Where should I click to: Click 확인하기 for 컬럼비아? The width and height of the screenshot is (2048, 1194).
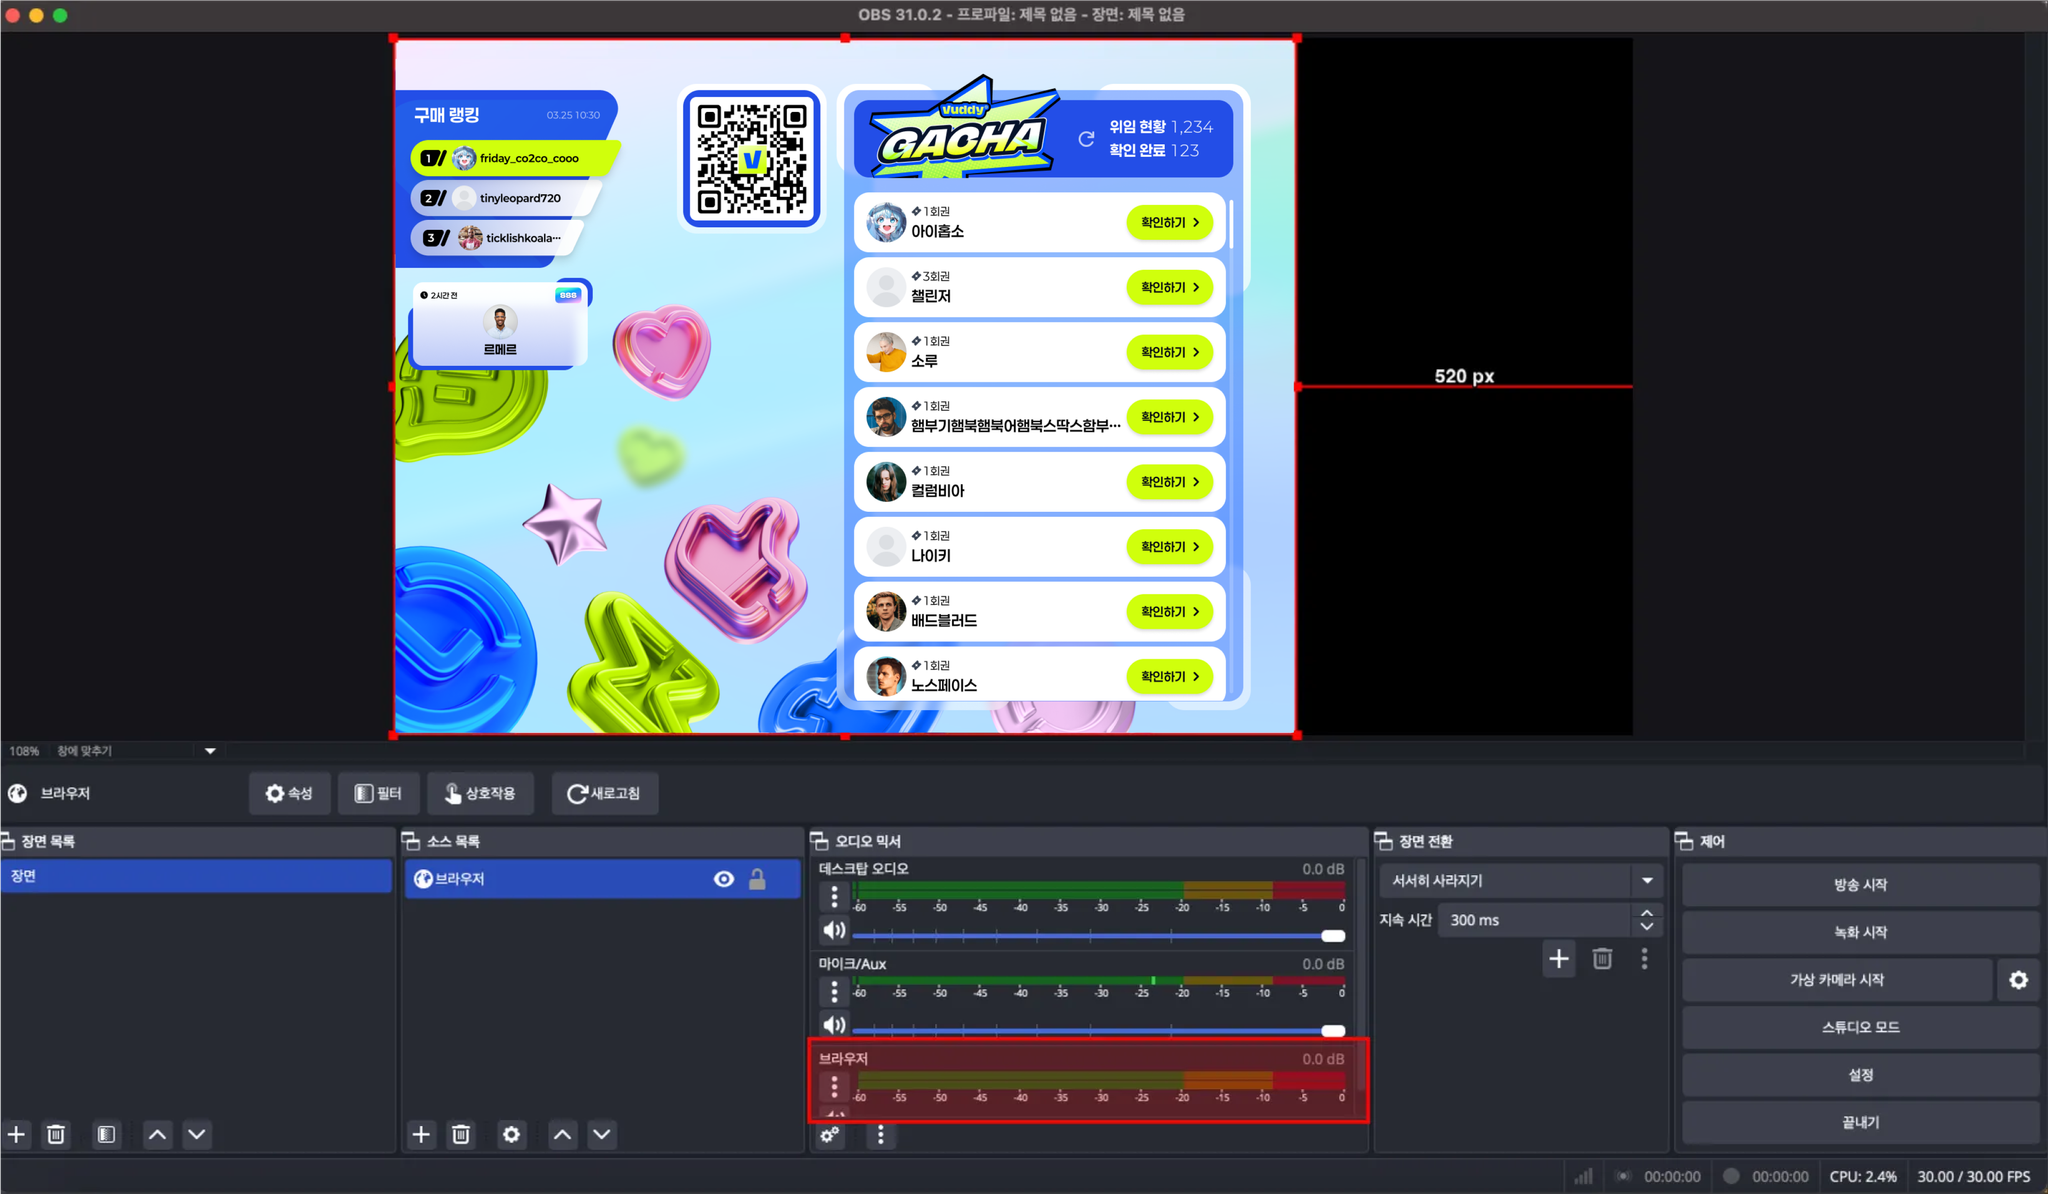pos(1169,482)
